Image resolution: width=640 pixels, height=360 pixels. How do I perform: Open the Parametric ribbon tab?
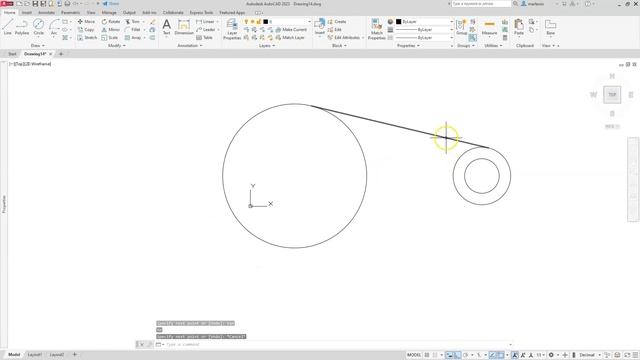click(x=70, y=13)
